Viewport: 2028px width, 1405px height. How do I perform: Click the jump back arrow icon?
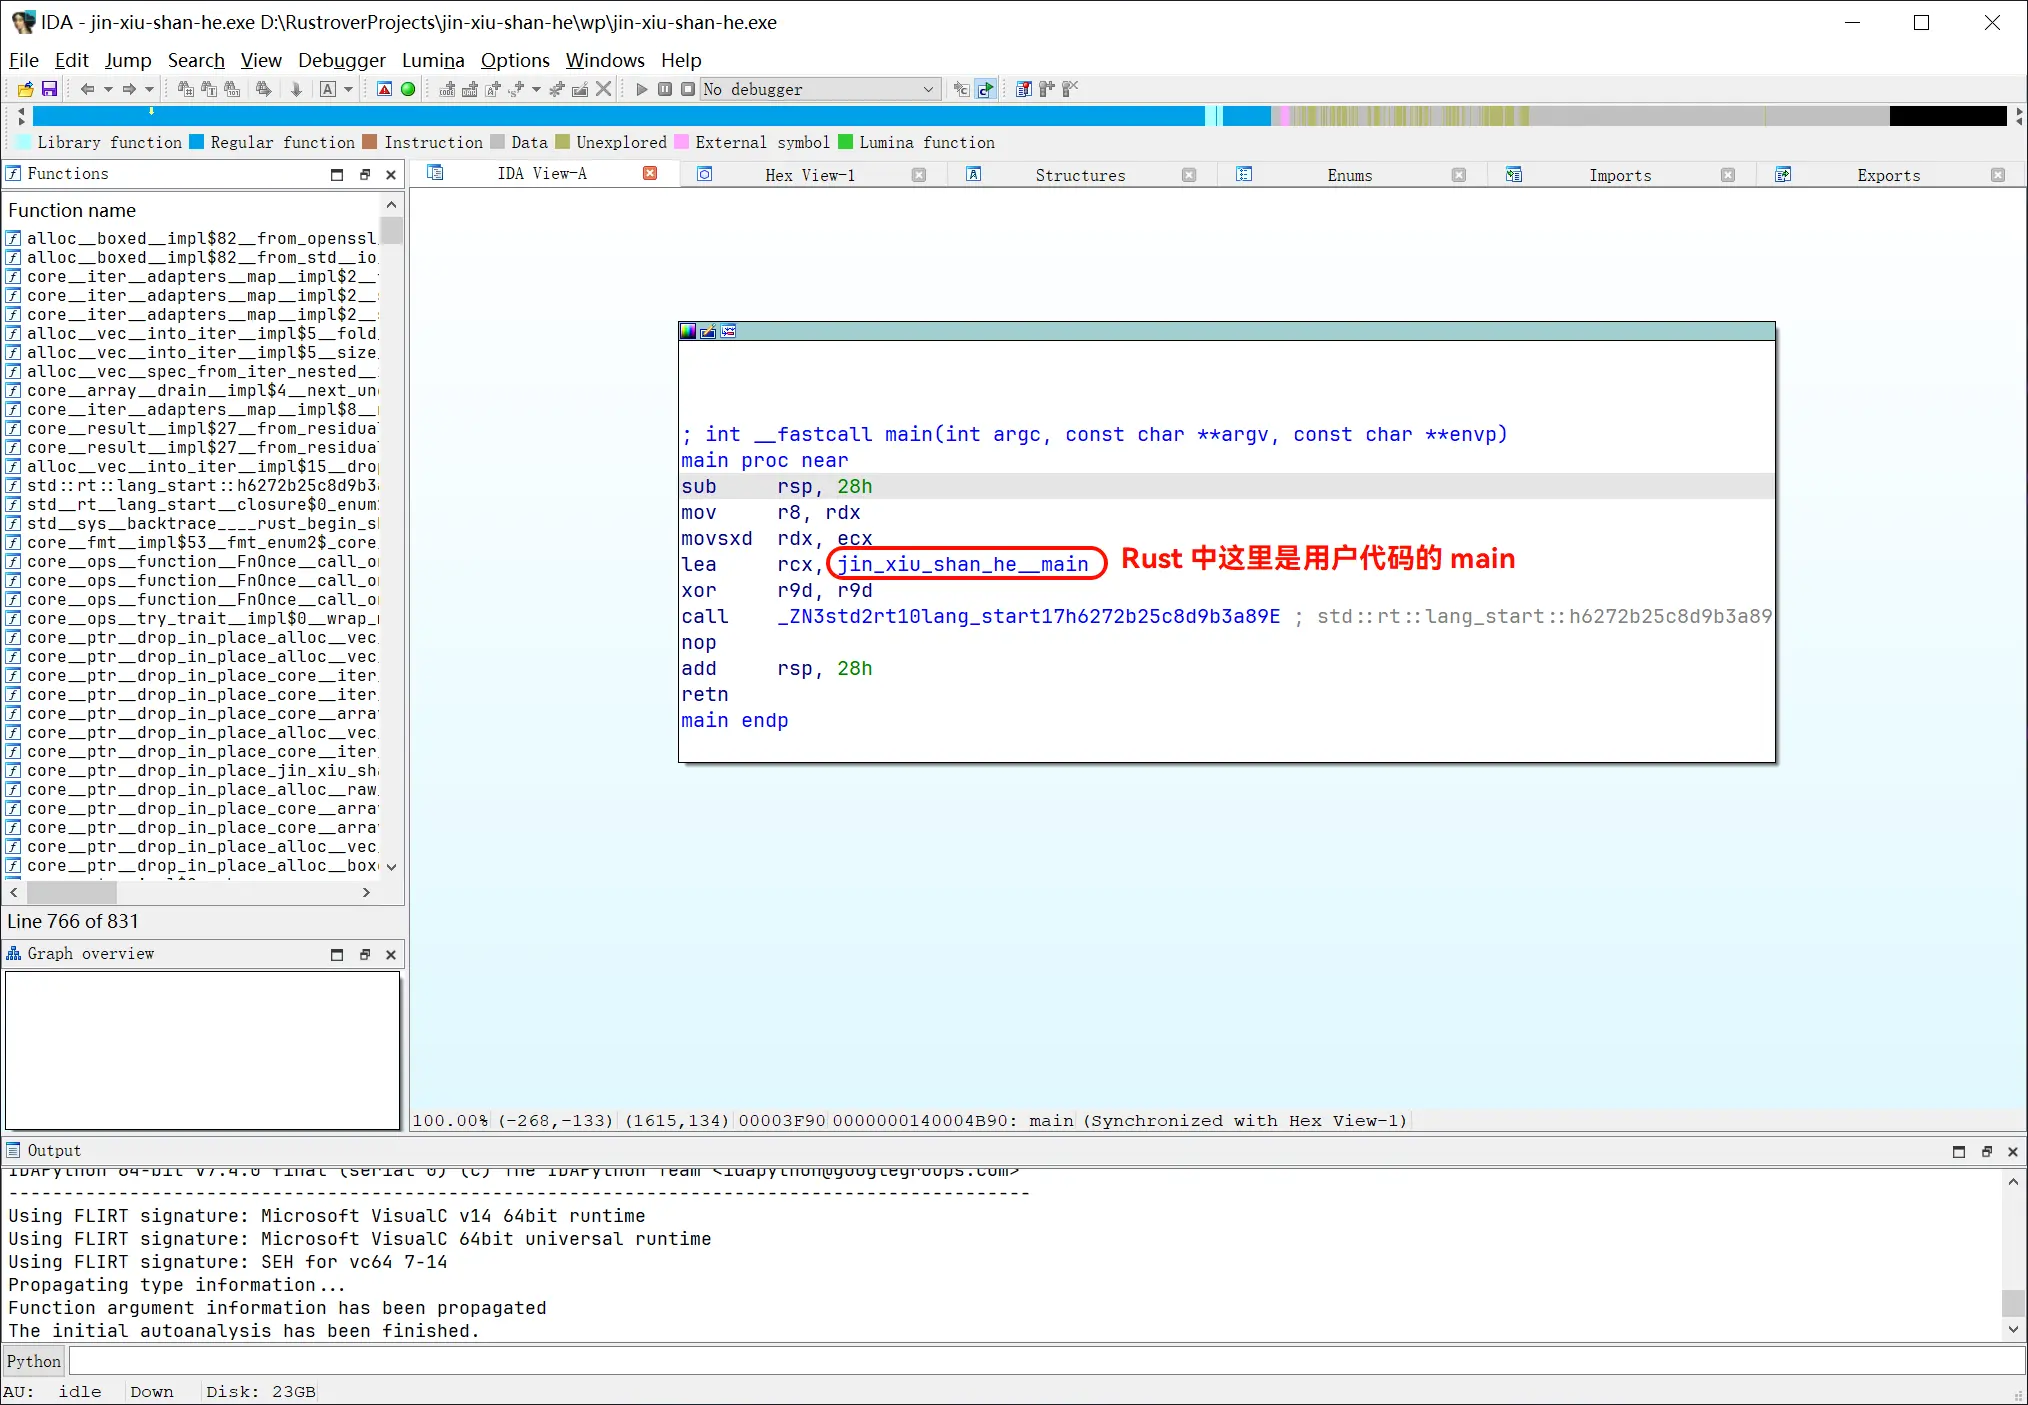(x=87, y=89)
